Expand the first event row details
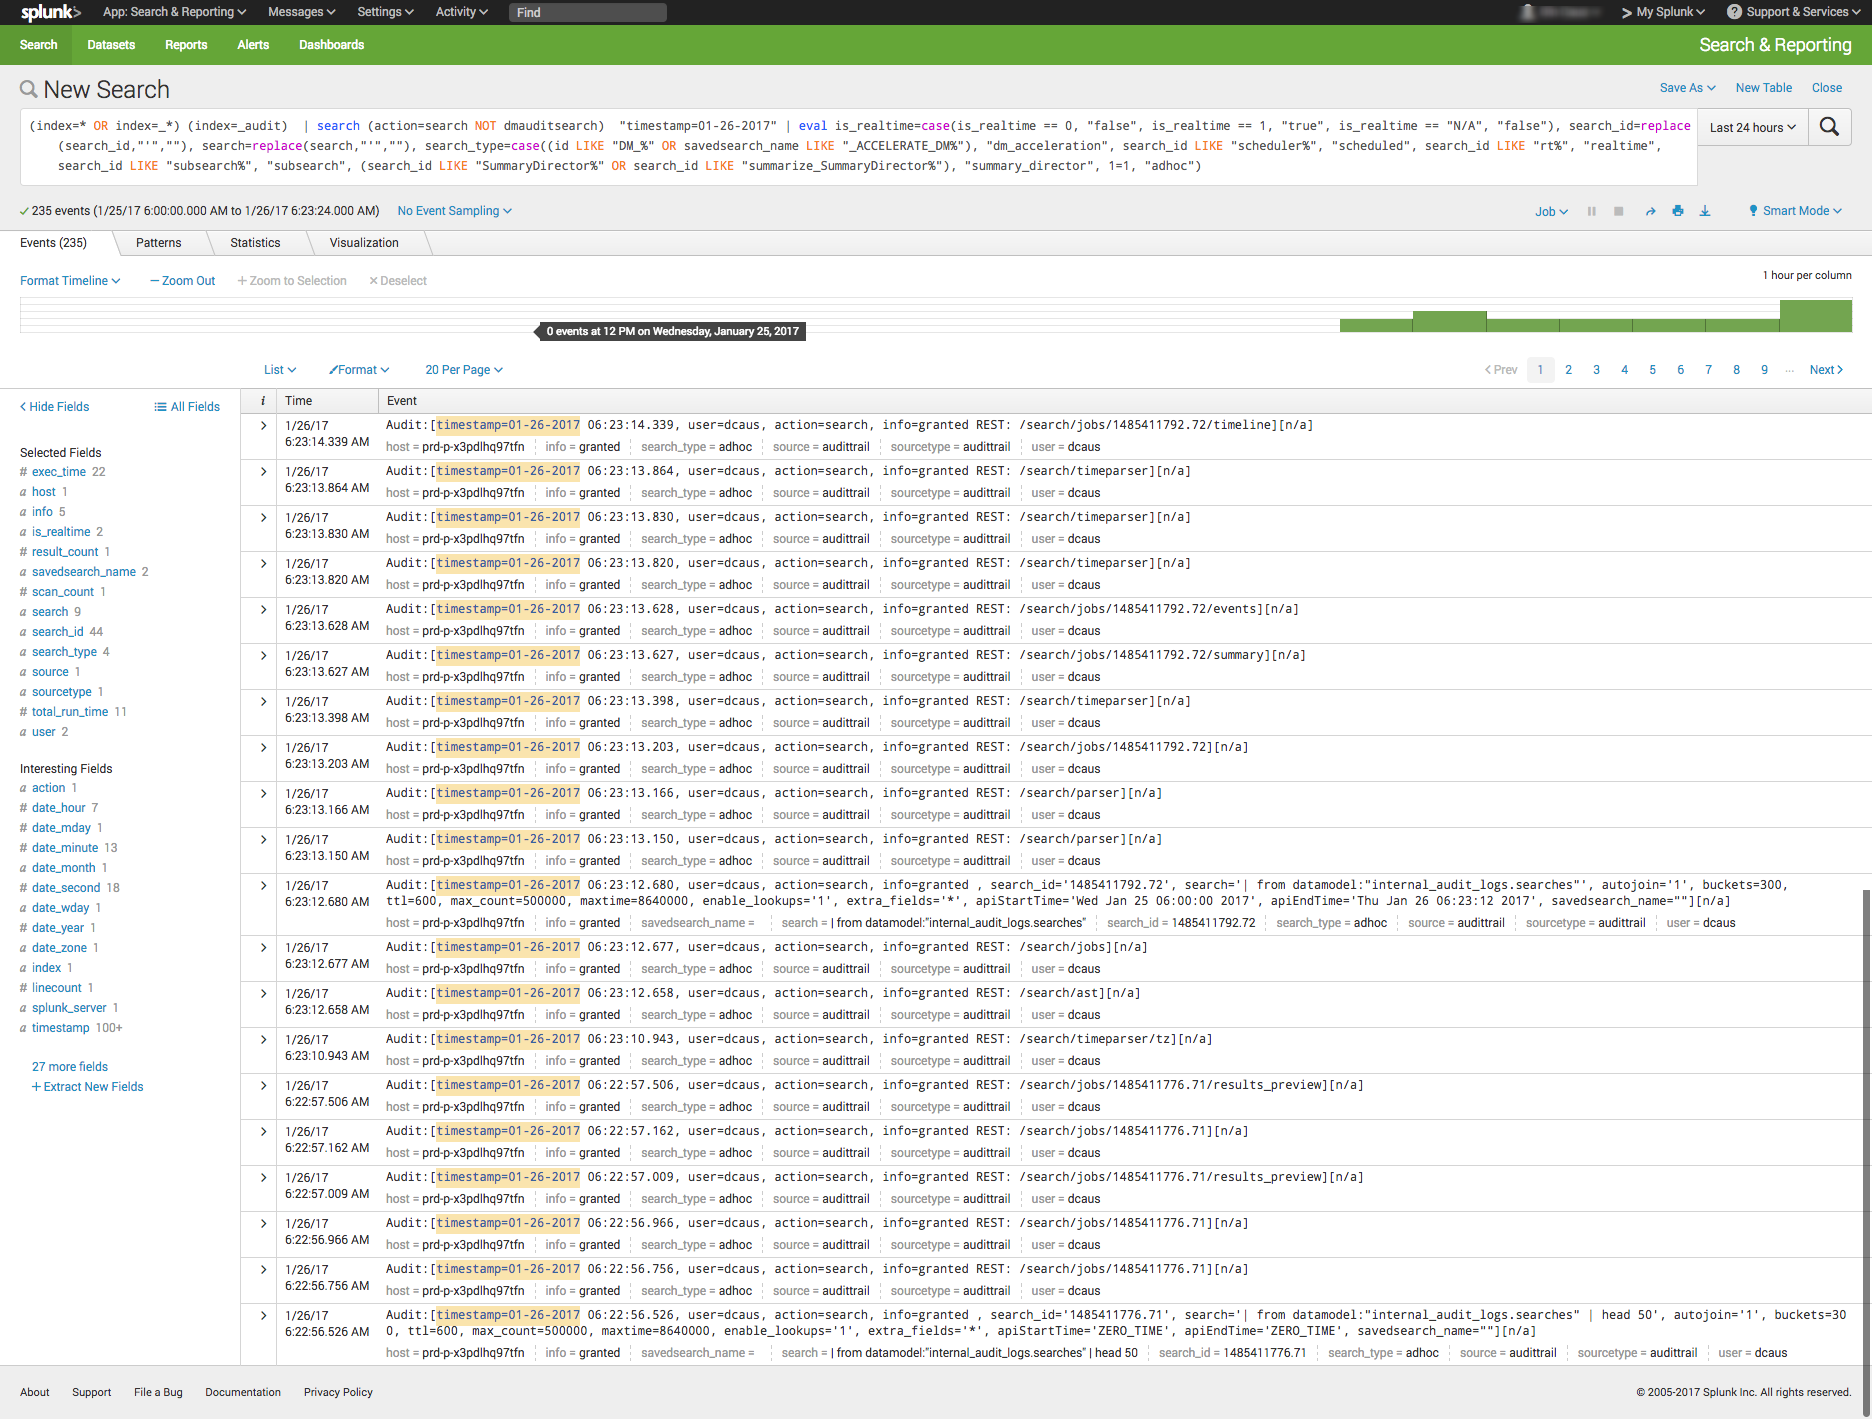Image resolution: width=1872 pixels, height=1419 pixels. click(x=261, y=424)
